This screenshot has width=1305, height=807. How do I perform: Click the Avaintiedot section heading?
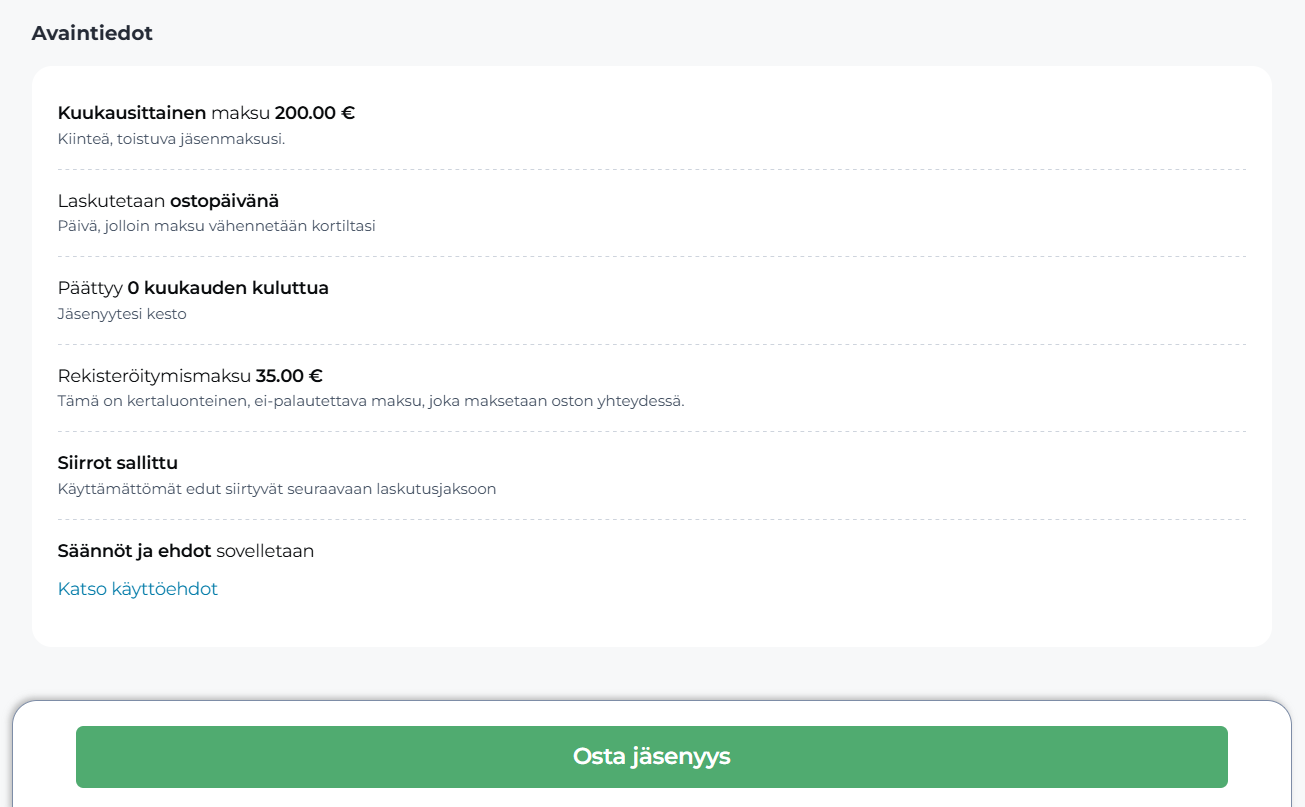92,33
